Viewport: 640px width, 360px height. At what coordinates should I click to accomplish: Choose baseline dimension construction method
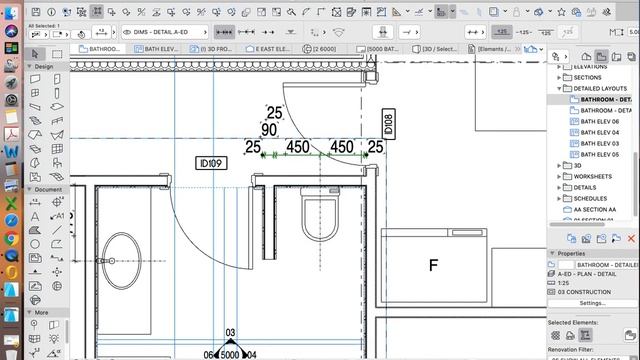[268, 32]
